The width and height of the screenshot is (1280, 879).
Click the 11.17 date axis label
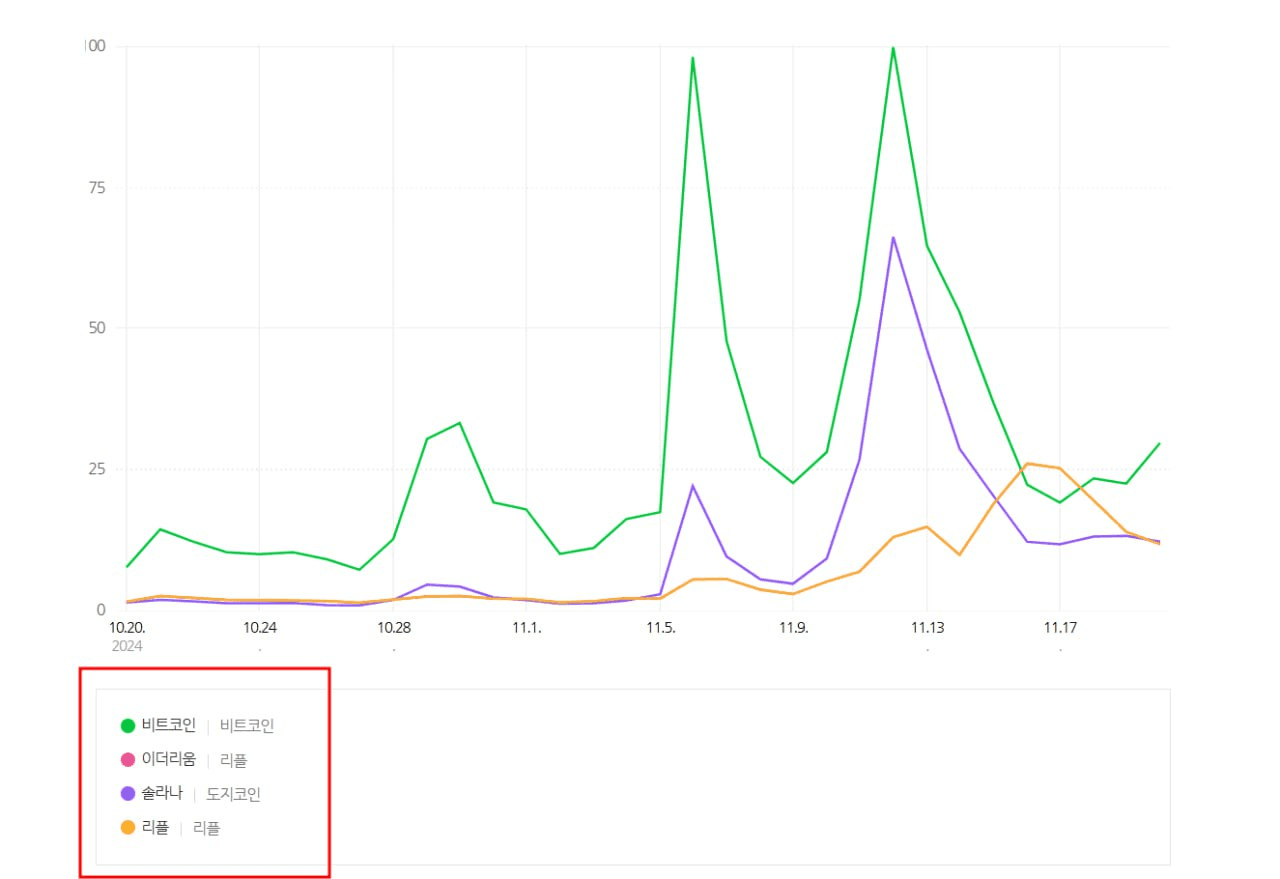pyautogui.click(x=1060, y=628)
